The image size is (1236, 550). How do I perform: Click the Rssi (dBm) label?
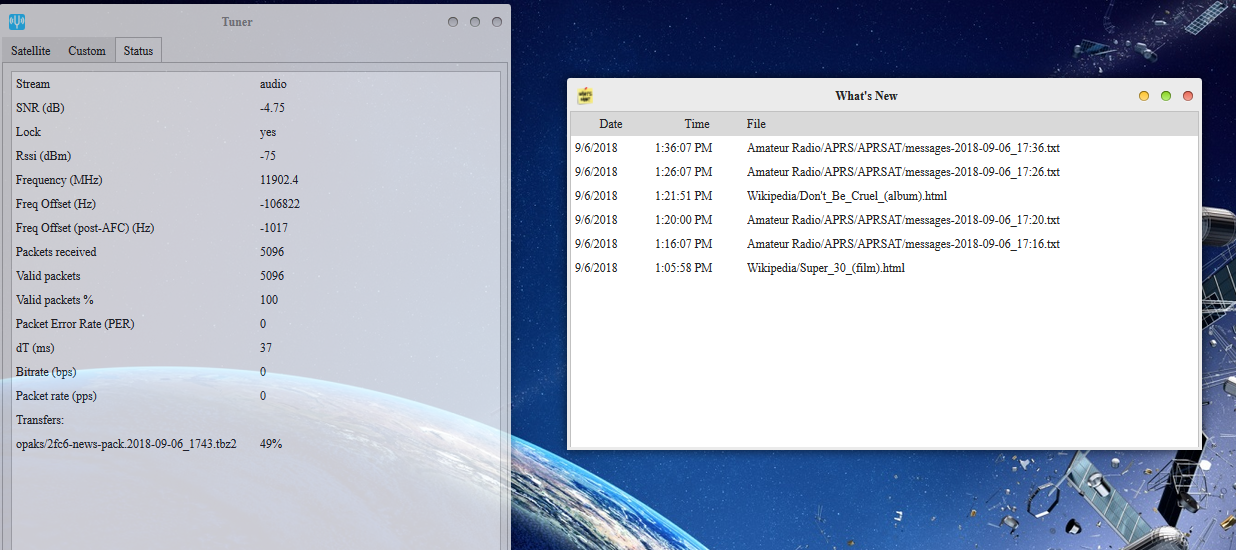tap(43, 156)
